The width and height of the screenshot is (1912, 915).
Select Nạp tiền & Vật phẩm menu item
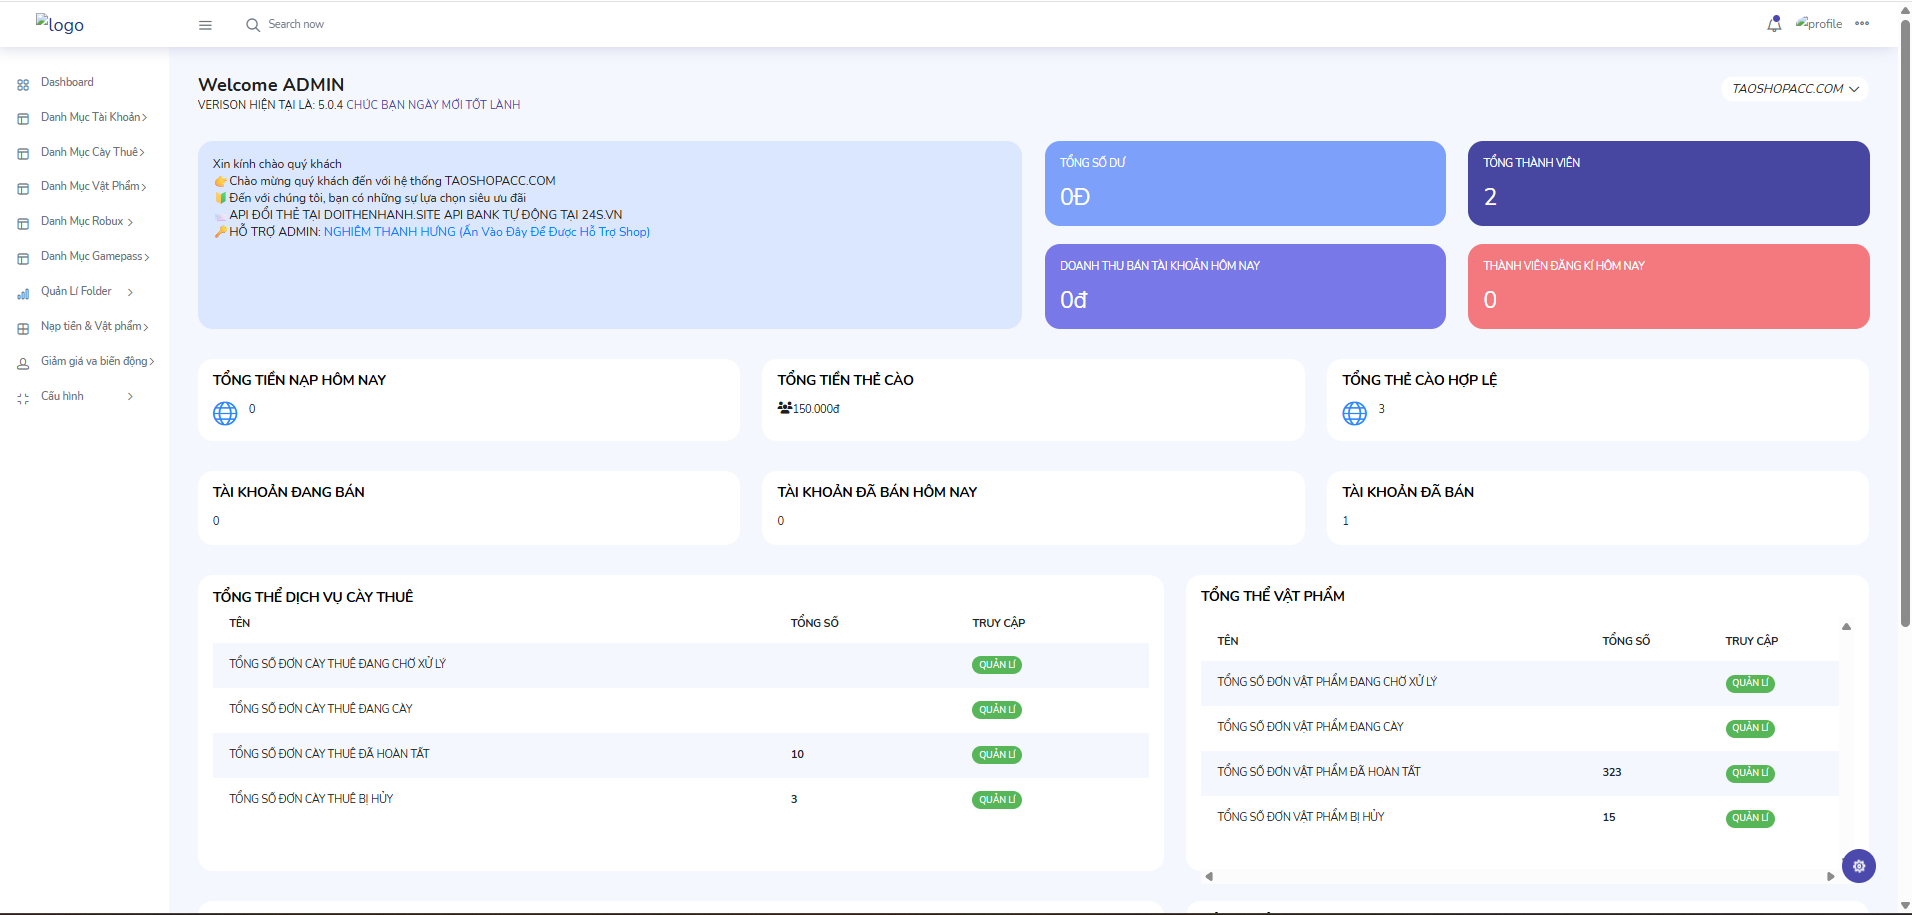(93, 327)
